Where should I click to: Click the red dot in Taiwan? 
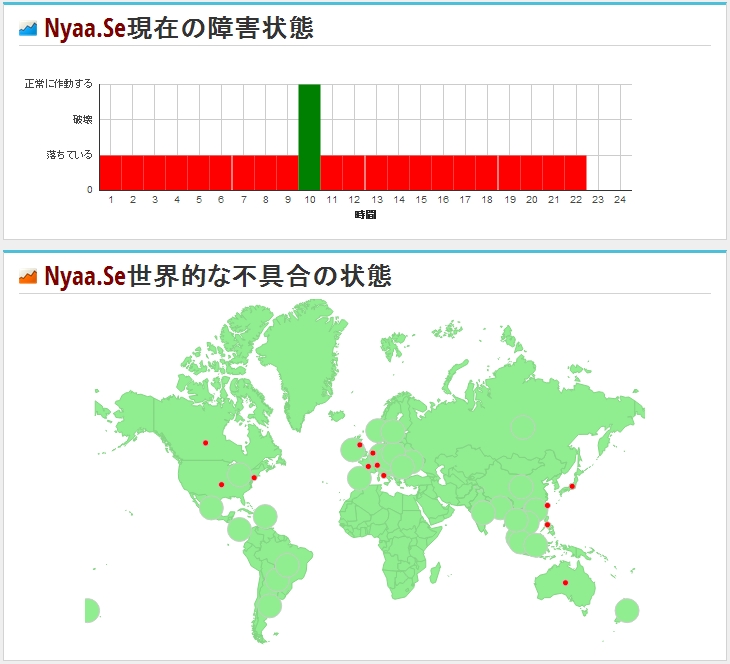pyautogui.click(x=548, y=505)
